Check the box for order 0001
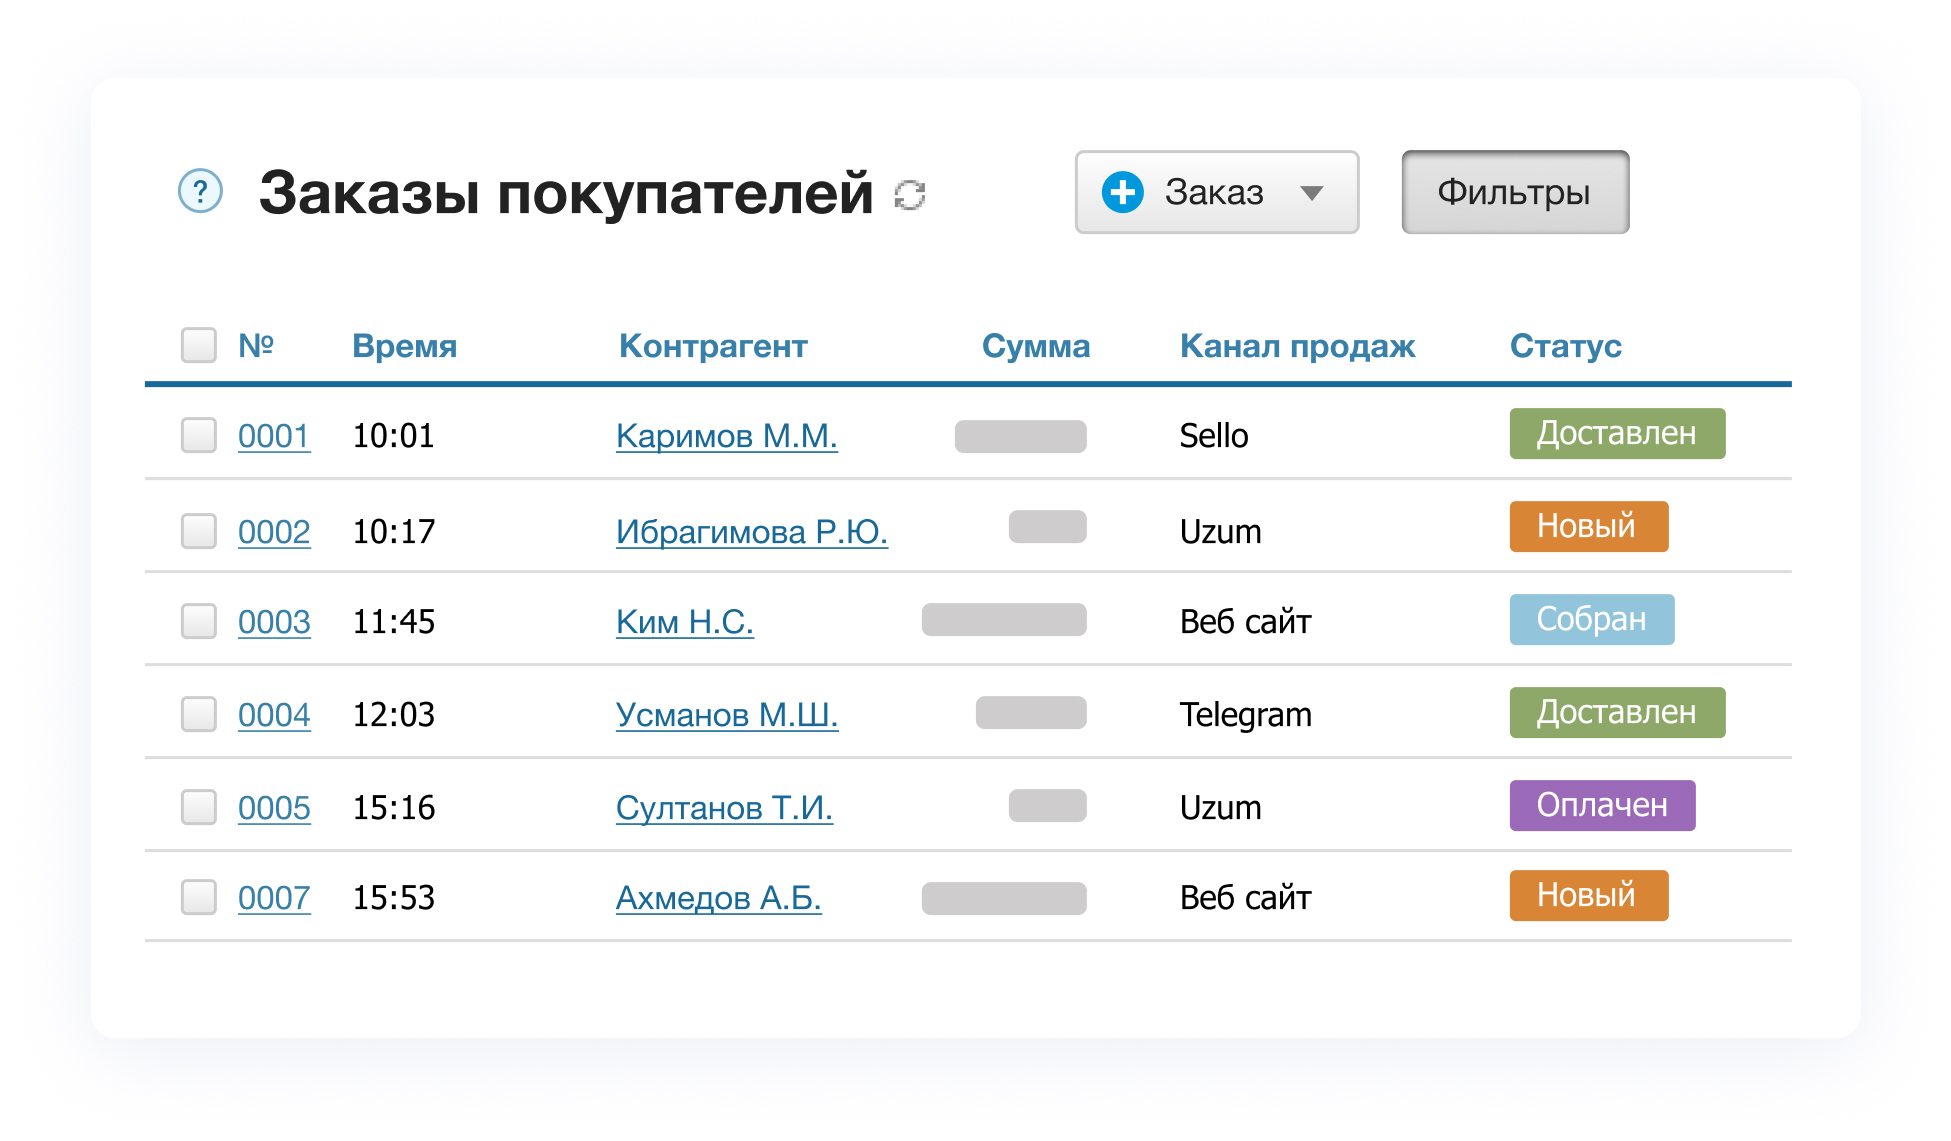This screenshot has width=1951, height=1141. coord(199,435)
